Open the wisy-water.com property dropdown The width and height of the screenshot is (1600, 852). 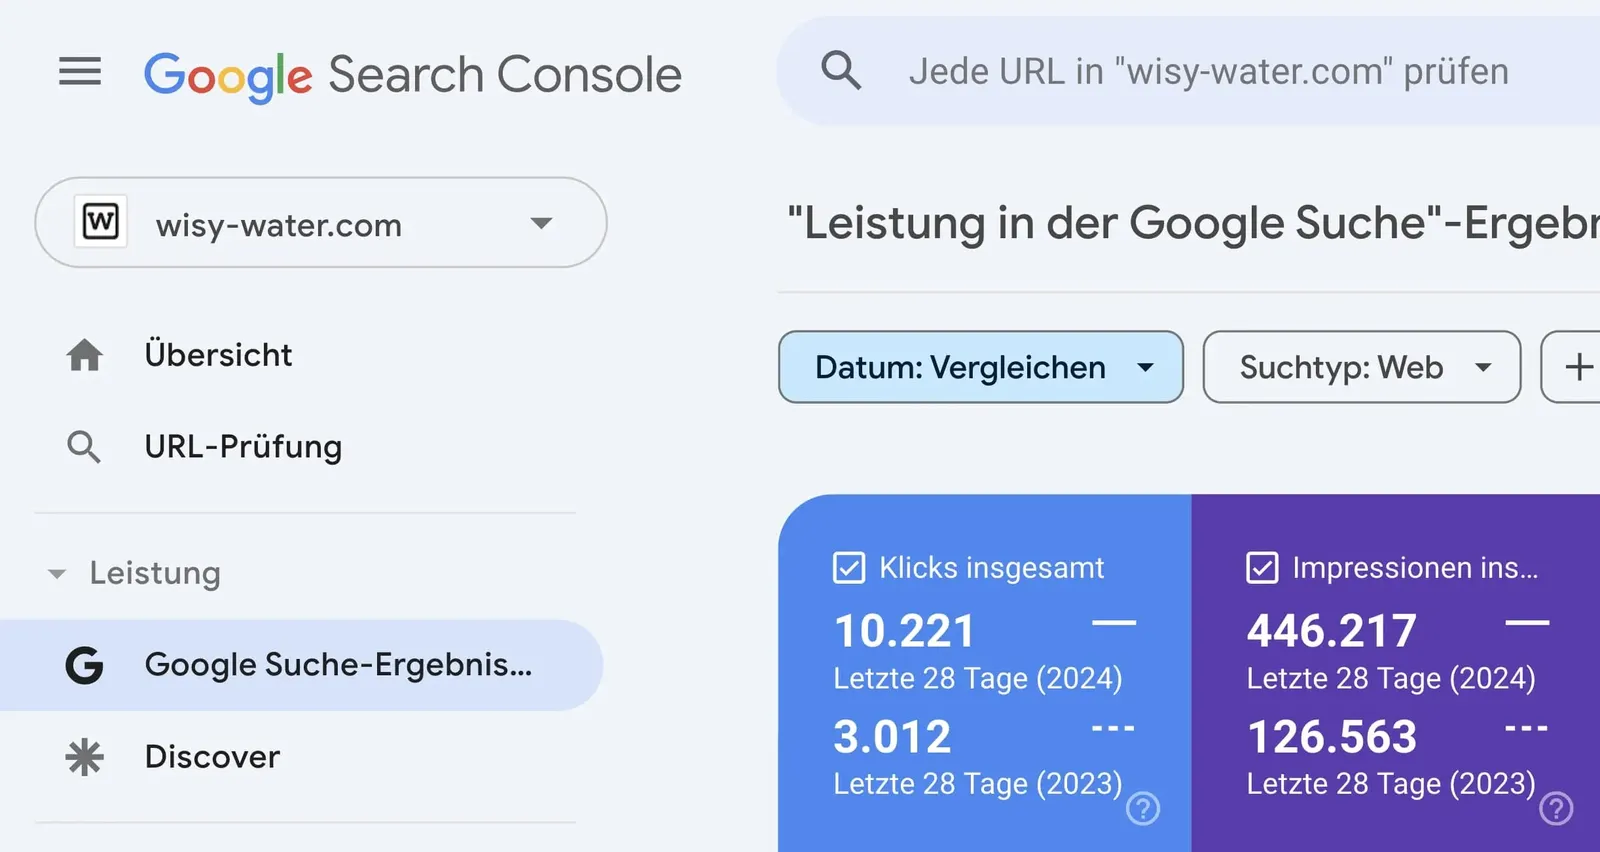point(321,222)
